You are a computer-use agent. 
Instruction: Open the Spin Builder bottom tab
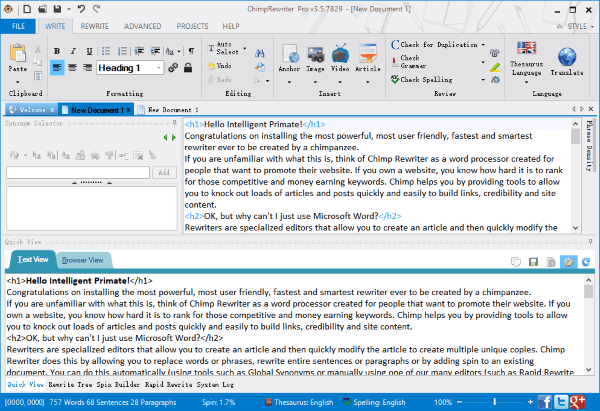pos(118,384)
